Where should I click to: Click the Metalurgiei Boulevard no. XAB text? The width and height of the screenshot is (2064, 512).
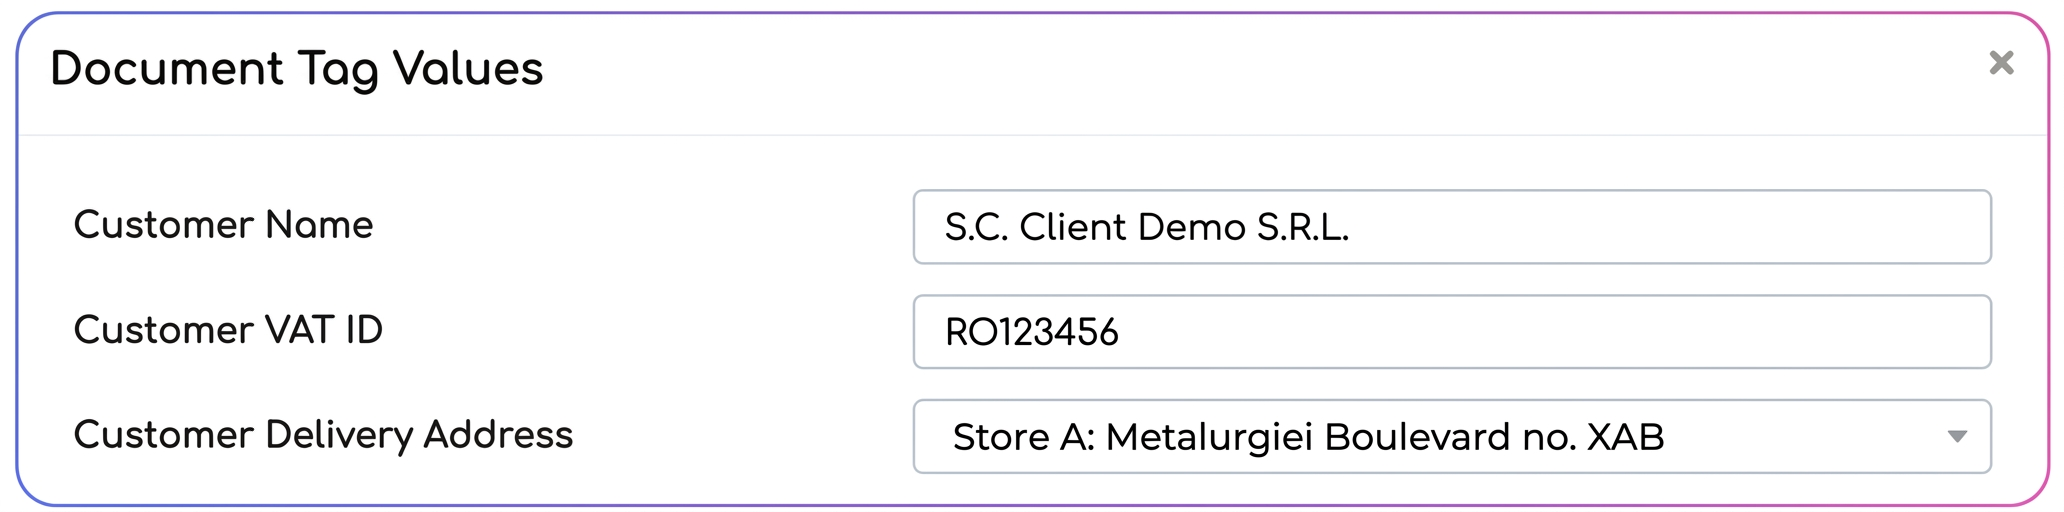point(1385,438)
